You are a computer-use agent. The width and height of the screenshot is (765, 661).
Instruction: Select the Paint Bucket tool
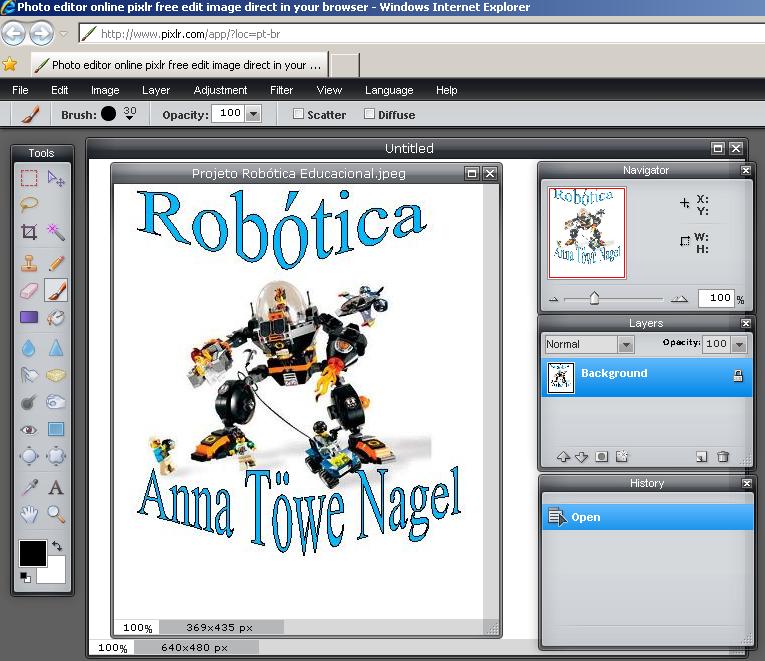(x=56, y=318)
